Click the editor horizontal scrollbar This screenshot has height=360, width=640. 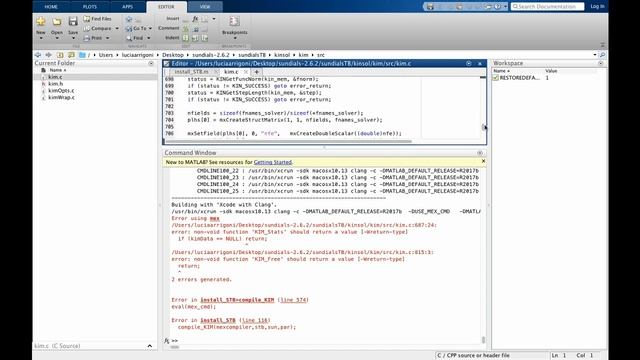click(x=289, y=141)
